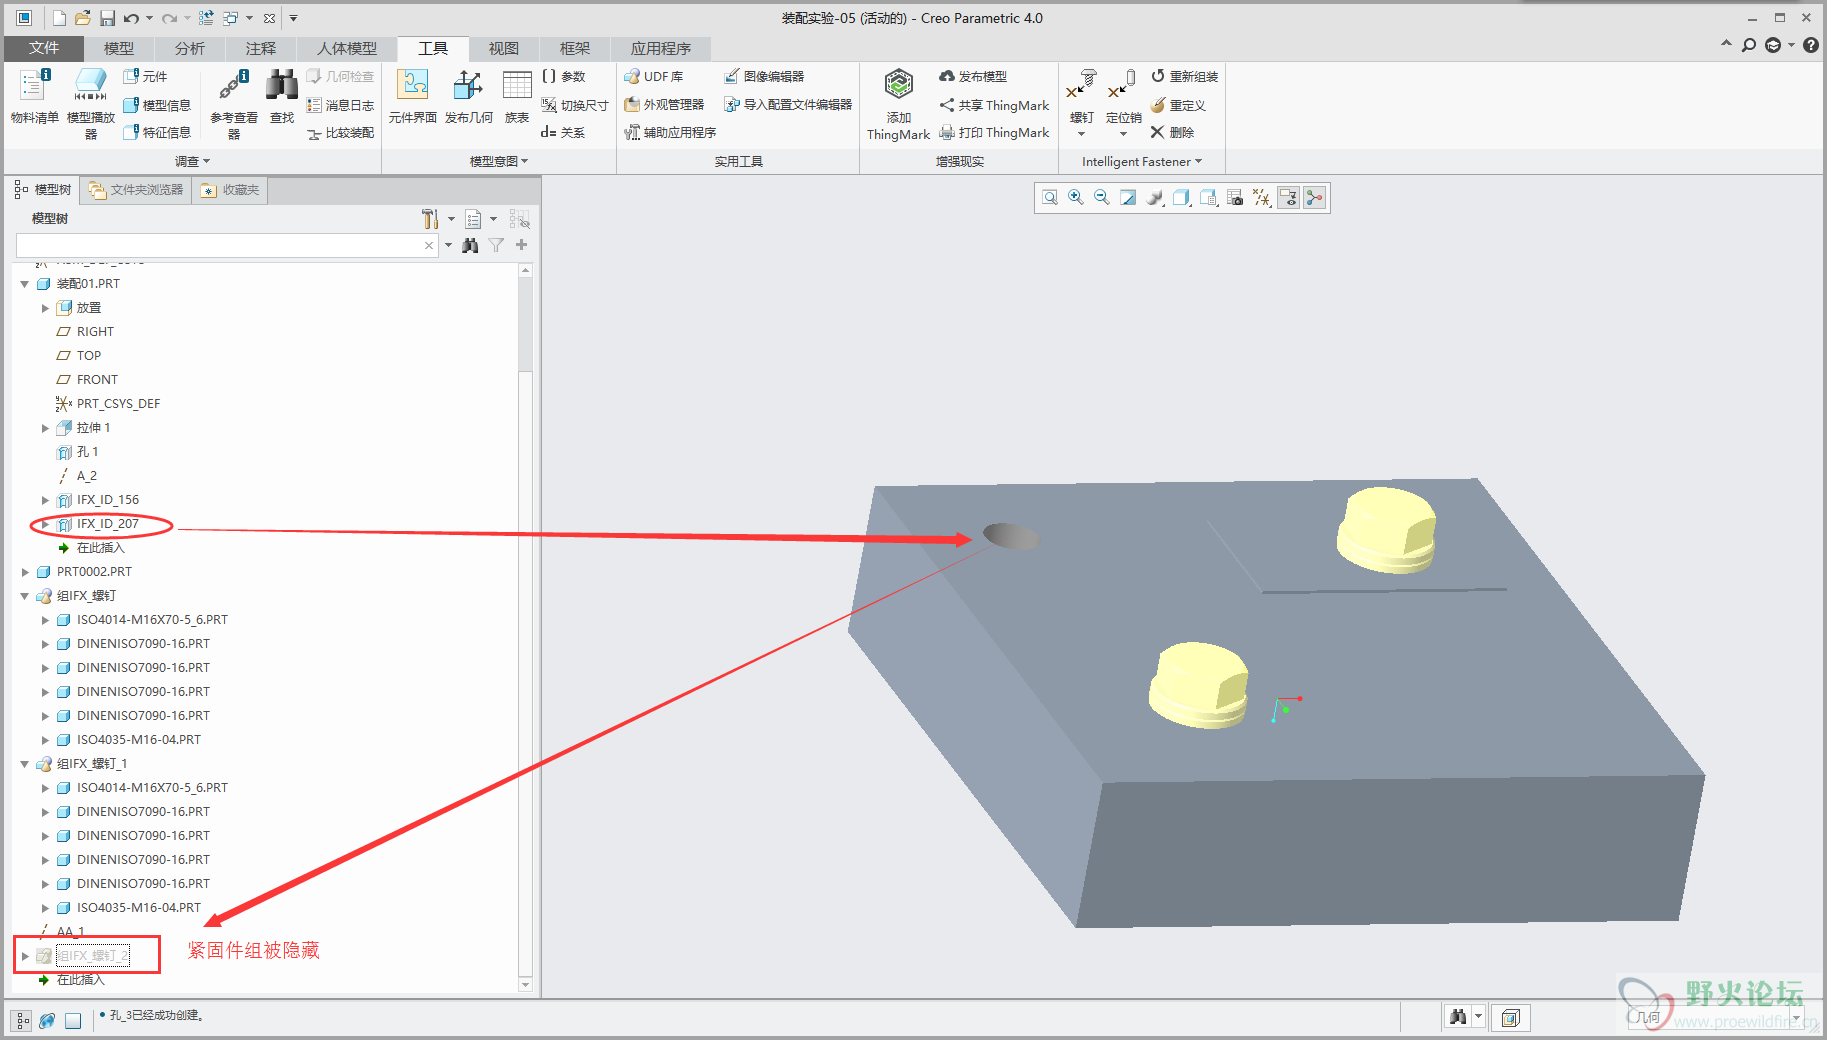Toggle annotation display in graphics toolbar
The width and height of the screenshot is (1827, 1040).
pyautogui.click(x=1288, y=198)
